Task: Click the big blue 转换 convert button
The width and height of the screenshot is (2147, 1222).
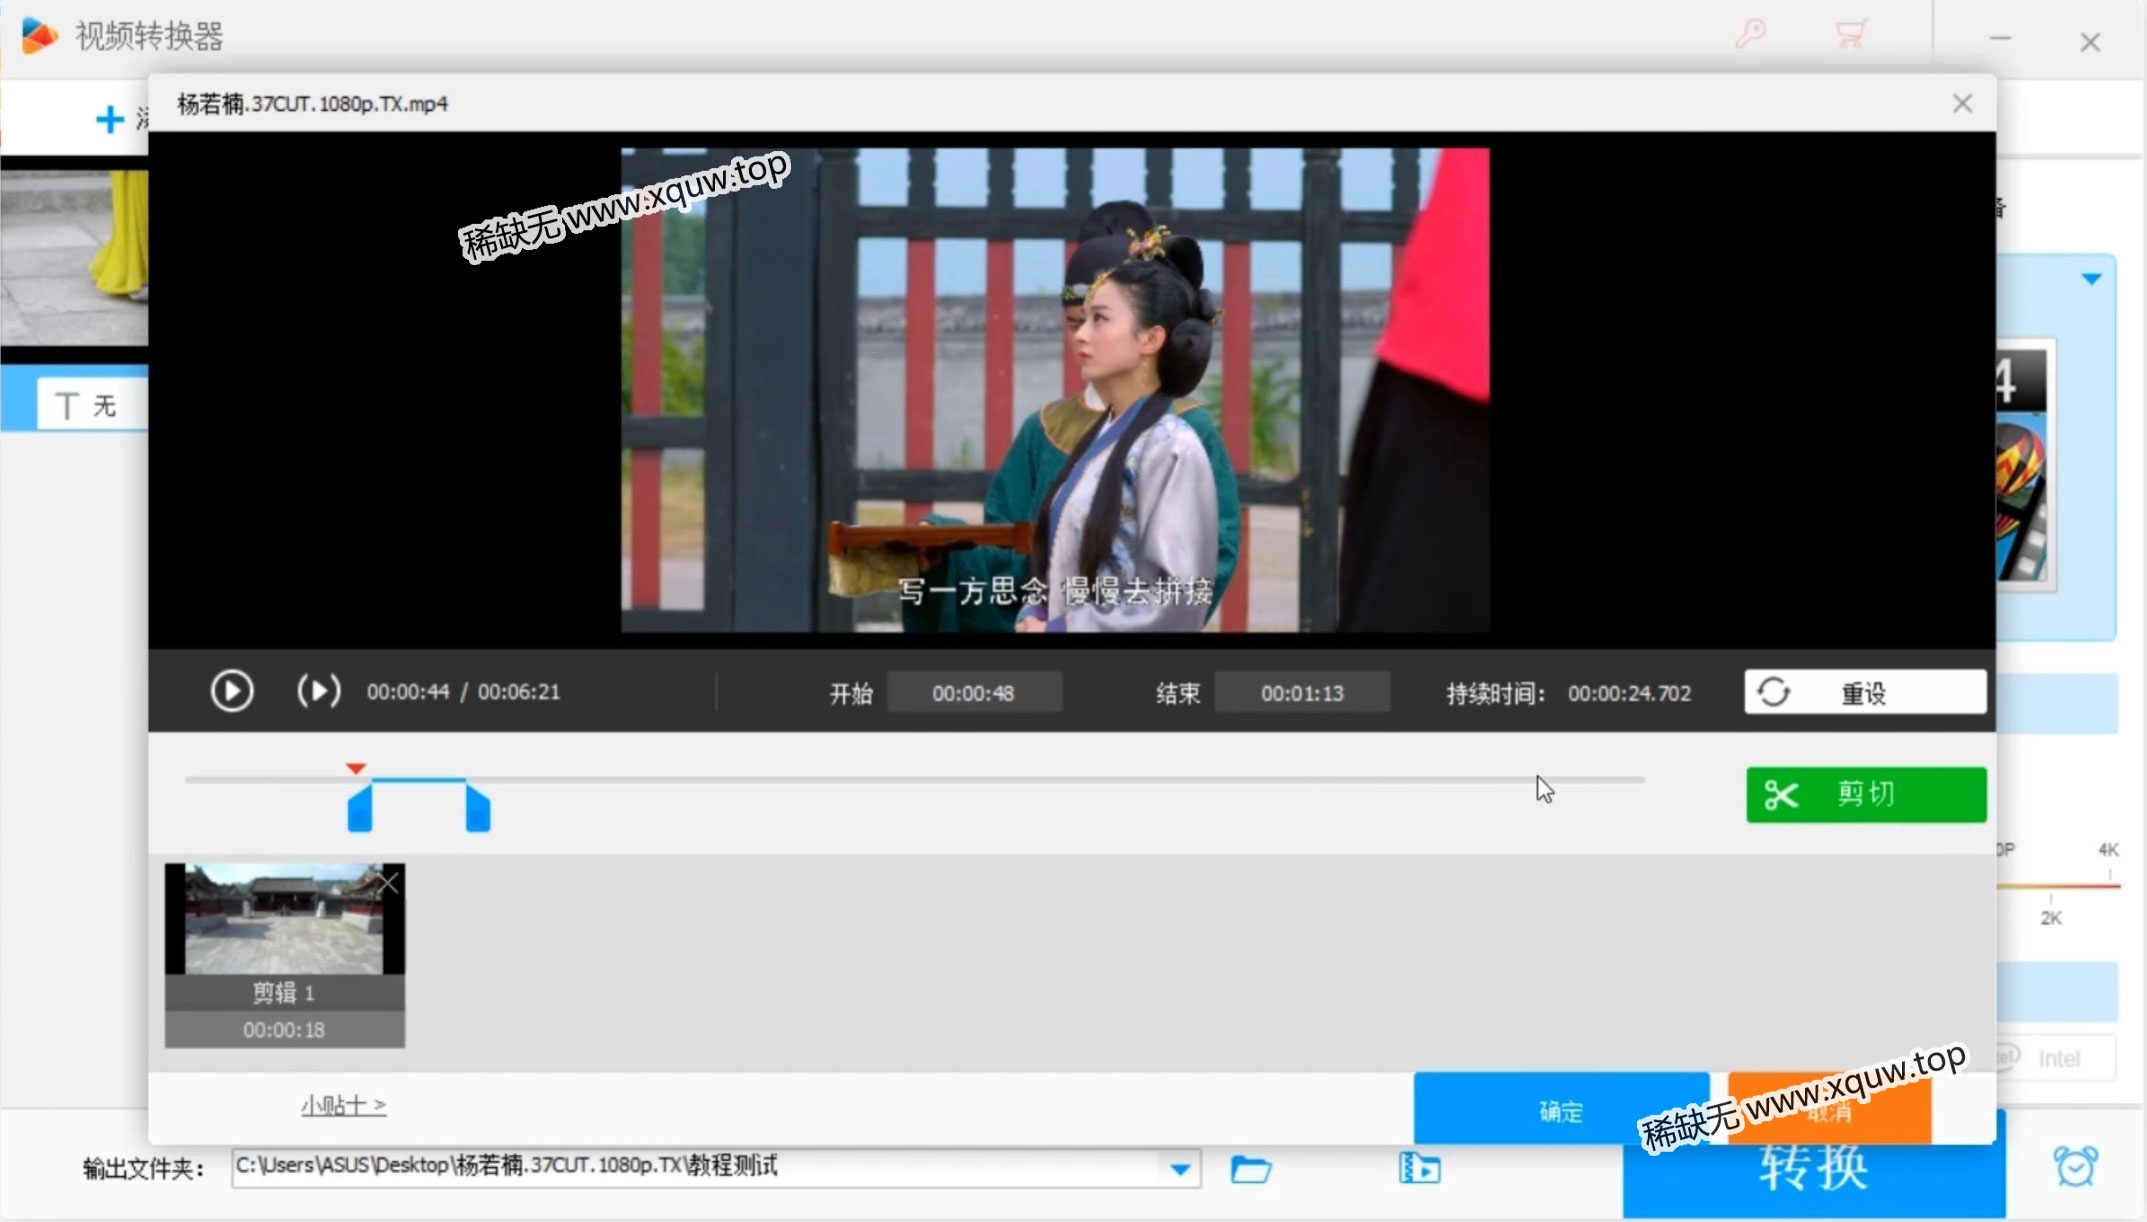Action: [1813, 1167]
